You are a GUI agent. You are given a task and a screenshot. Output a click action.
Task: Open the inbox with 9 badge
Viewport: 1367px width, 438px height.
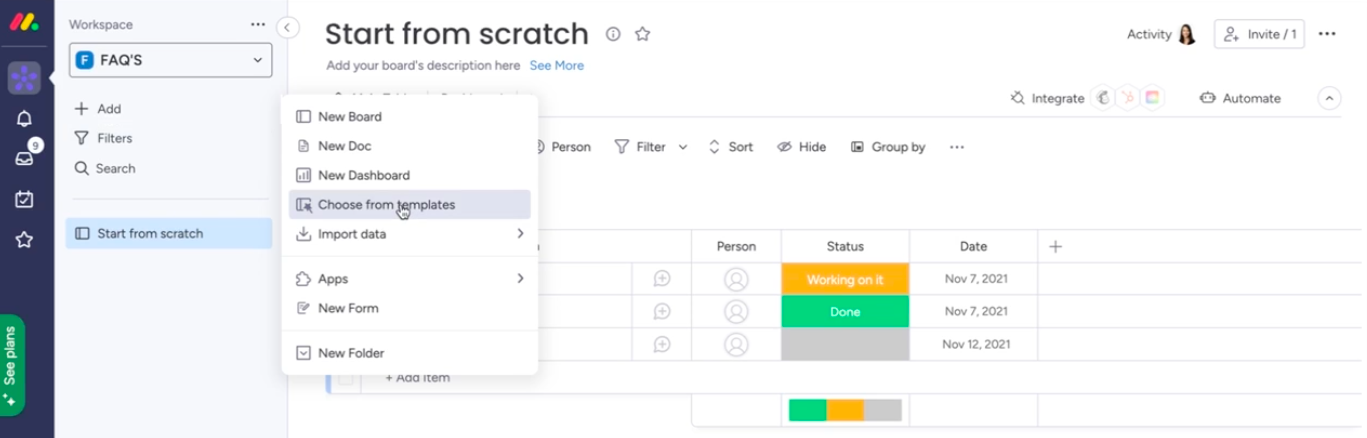point(24,158)
